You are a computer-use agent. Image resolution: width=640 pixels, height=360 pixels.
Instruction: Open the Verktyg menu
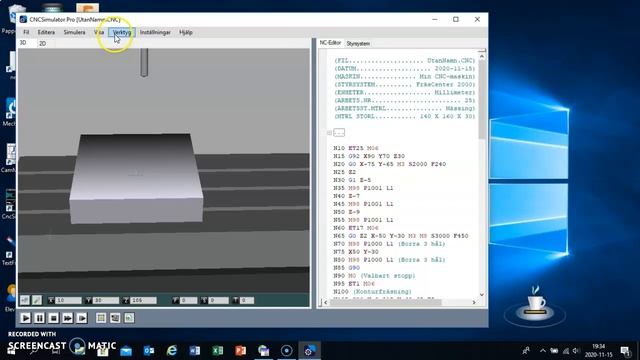click(122, 32)
